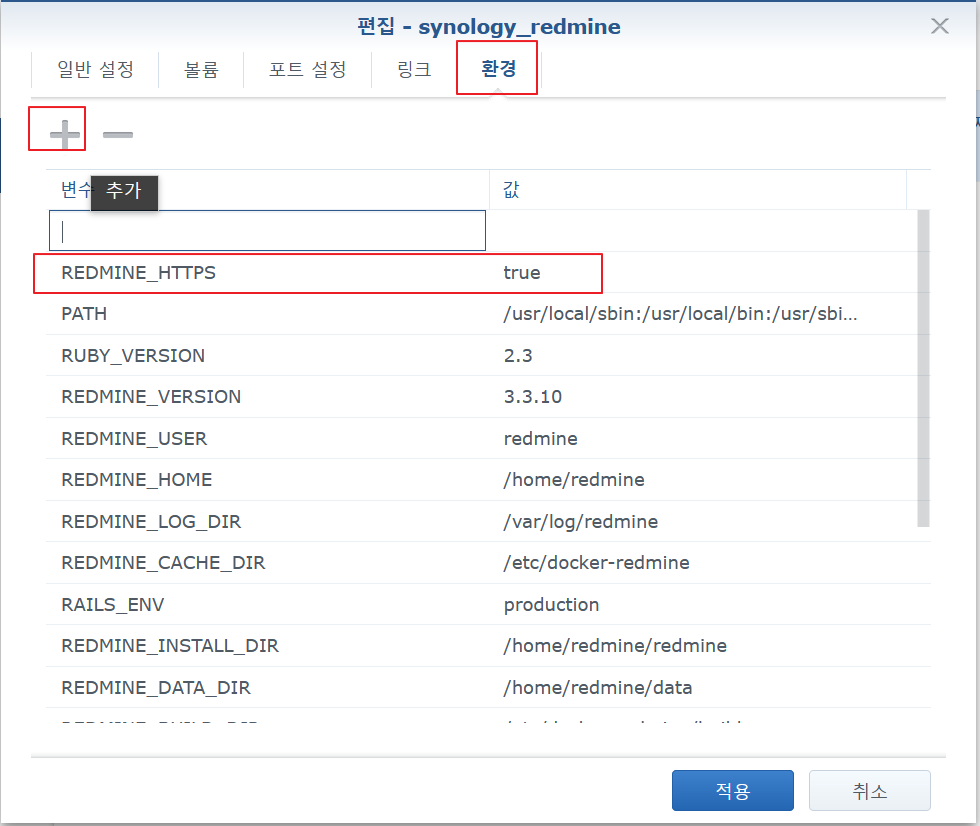Click the 적용 apply button
Image resolution: width=980 pixels, height=826 pixels.
732,790
